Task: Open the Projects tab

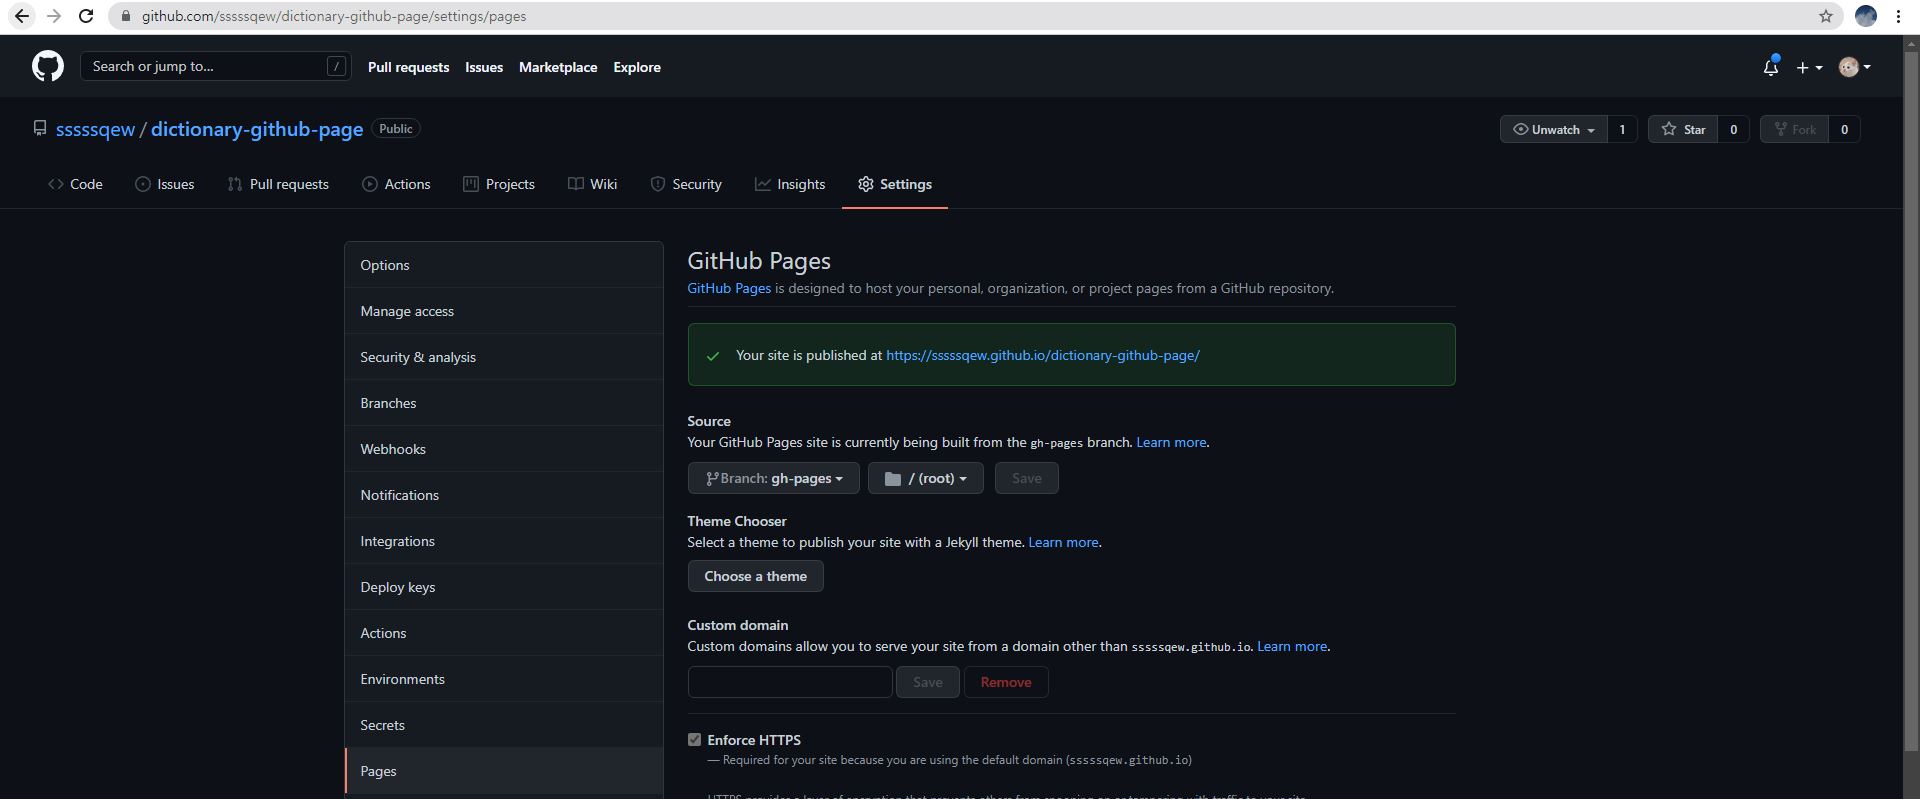Action: click(499, 184)
